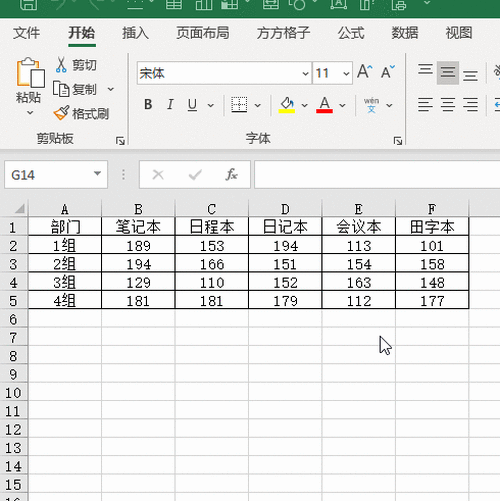Switch to the Data (数据) tab
Screen dimensions: 500x501
point(405,33)
